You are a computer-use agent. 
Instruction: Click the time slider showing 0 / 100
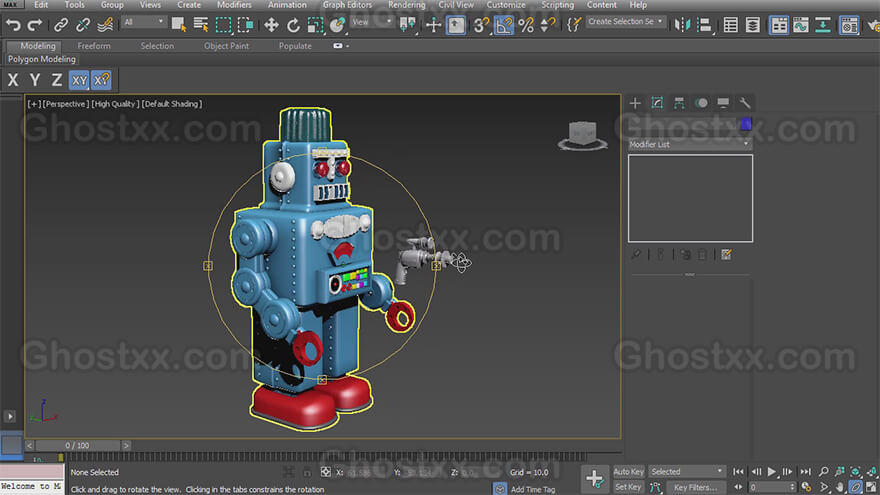point(77,445)
